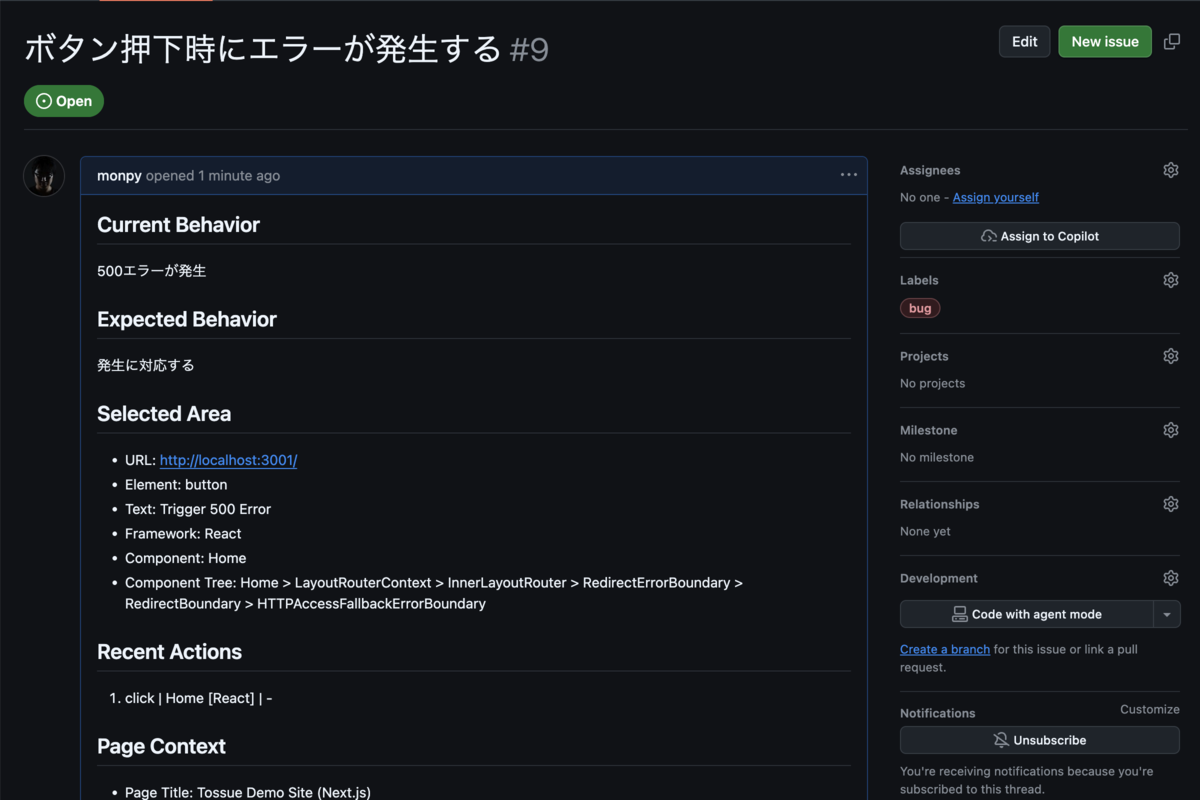Click 'Page Title: Tossue Demo Site (Next.js)' item
1200x800 pixels.
[248, 792]
